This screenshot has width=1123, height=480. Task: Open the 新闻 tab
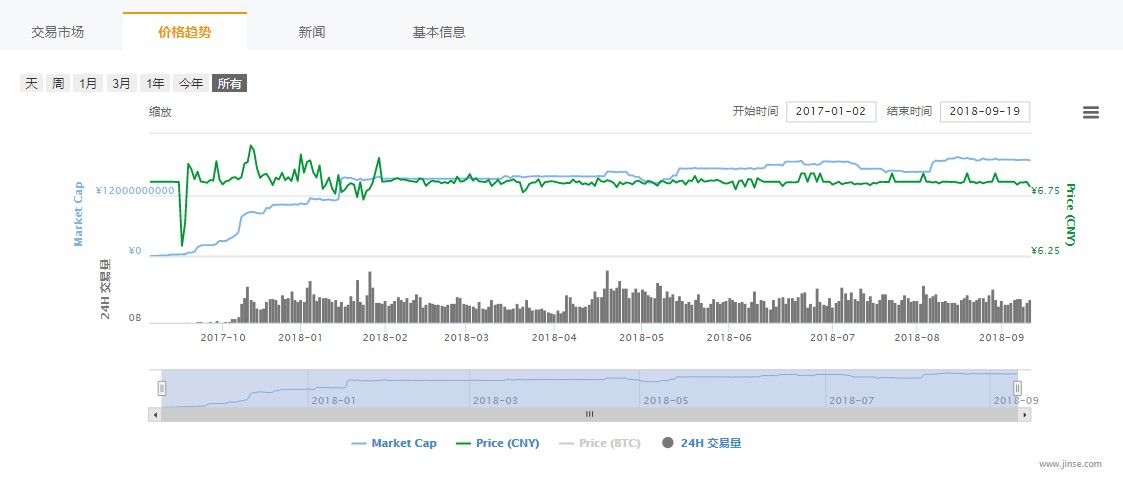pos(311,32)
